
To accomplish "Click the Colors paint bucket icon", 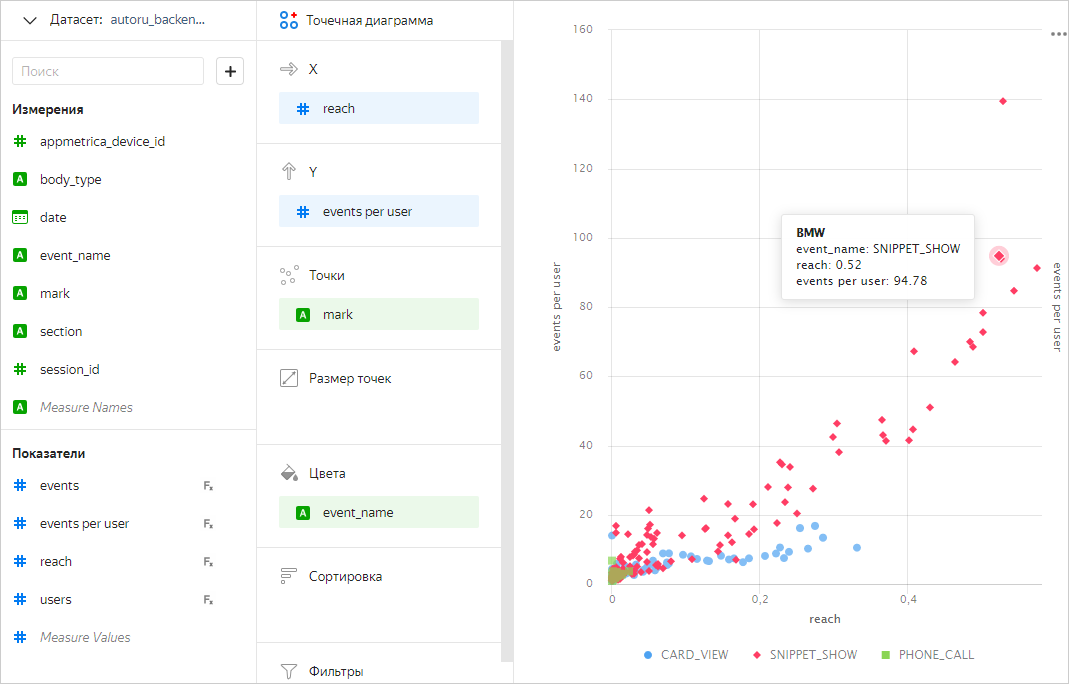I will 289,473.
